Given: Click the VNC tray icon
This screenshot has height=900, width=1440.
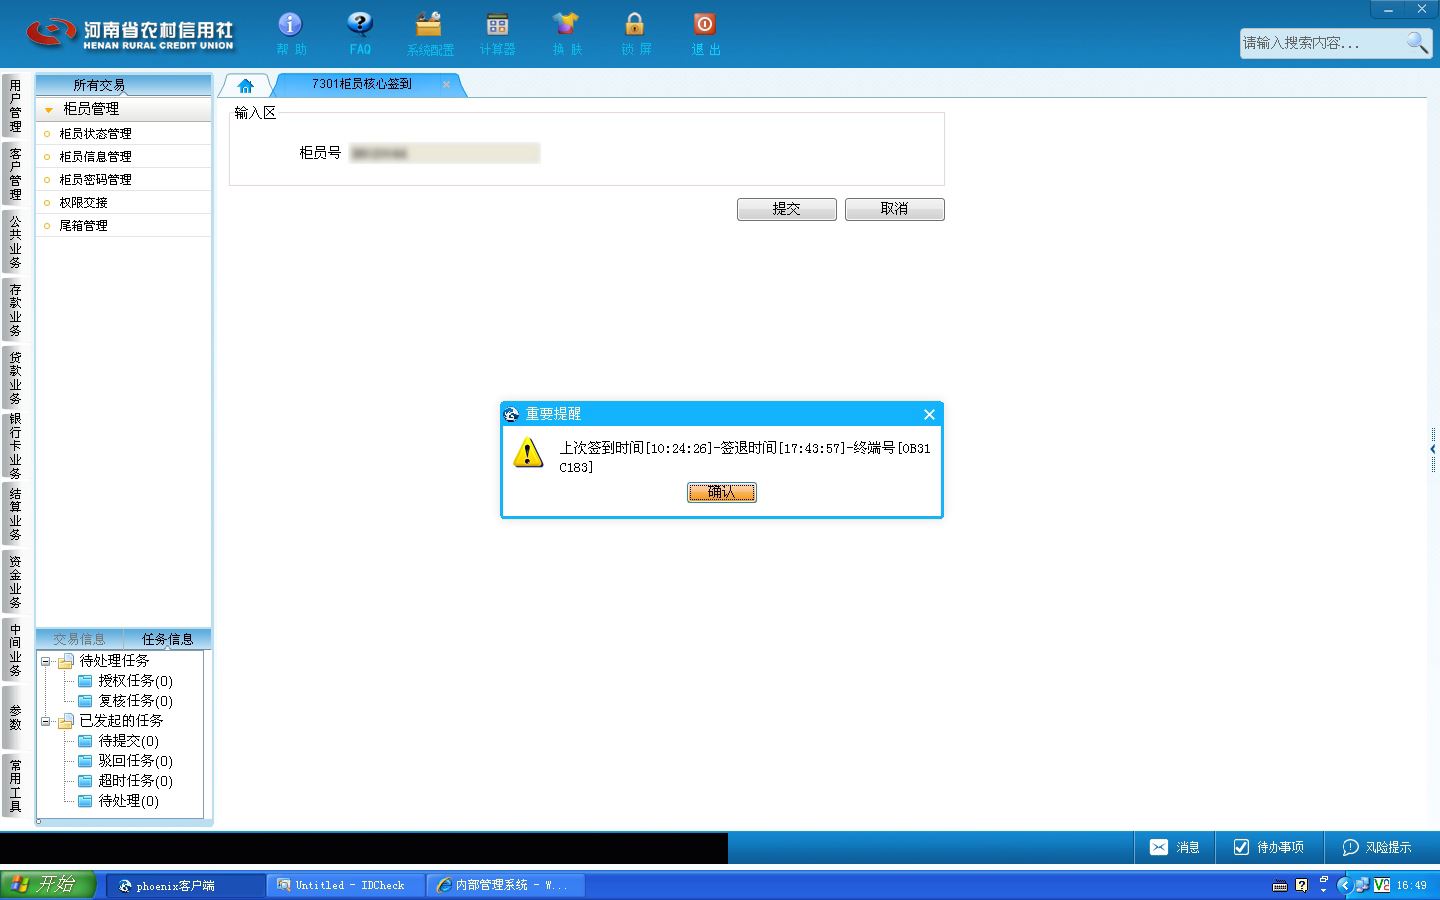Looking at the screenshot, I should pyautogui.click(x=1382, y=885).
